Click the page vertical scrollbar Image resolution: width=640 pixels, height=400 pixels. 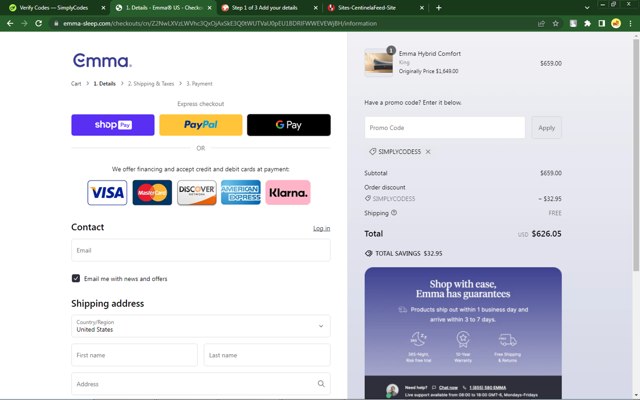tap(636, 155)
